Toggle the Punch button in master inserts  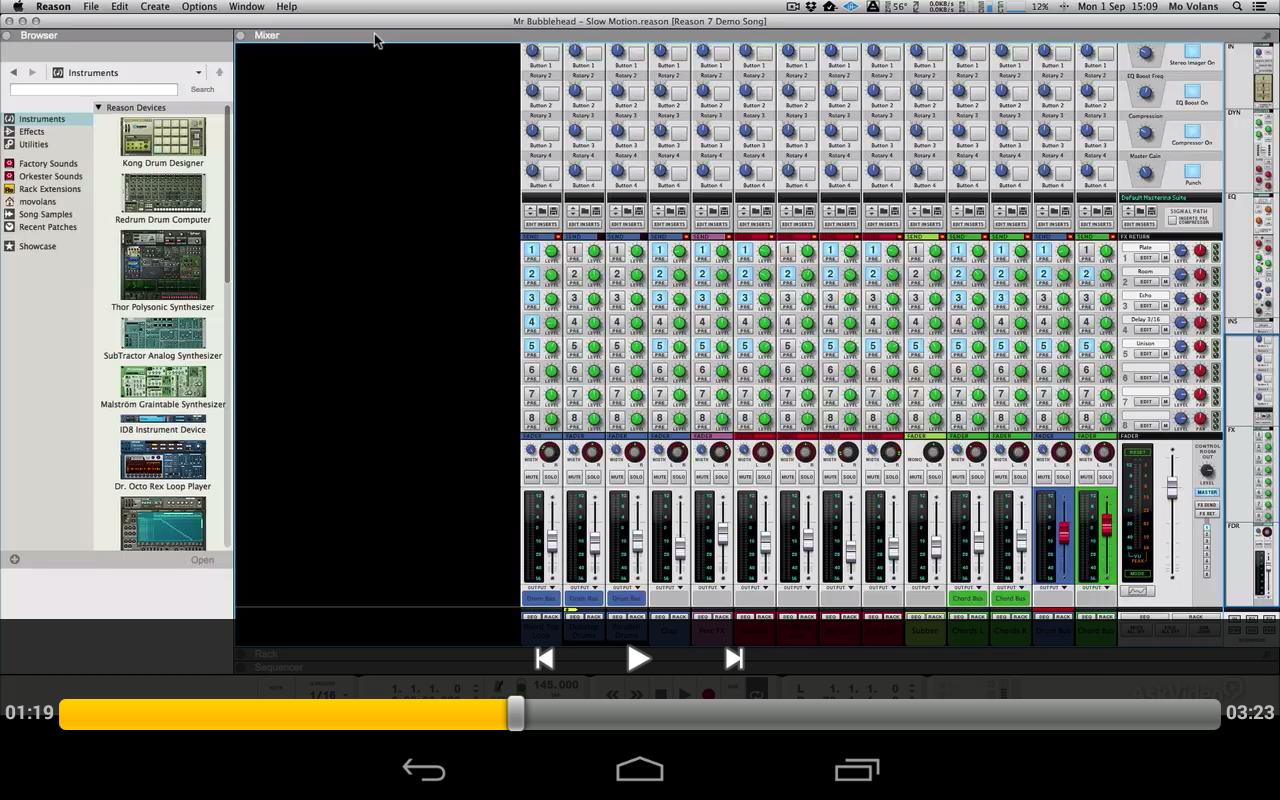coord(1192,172)
